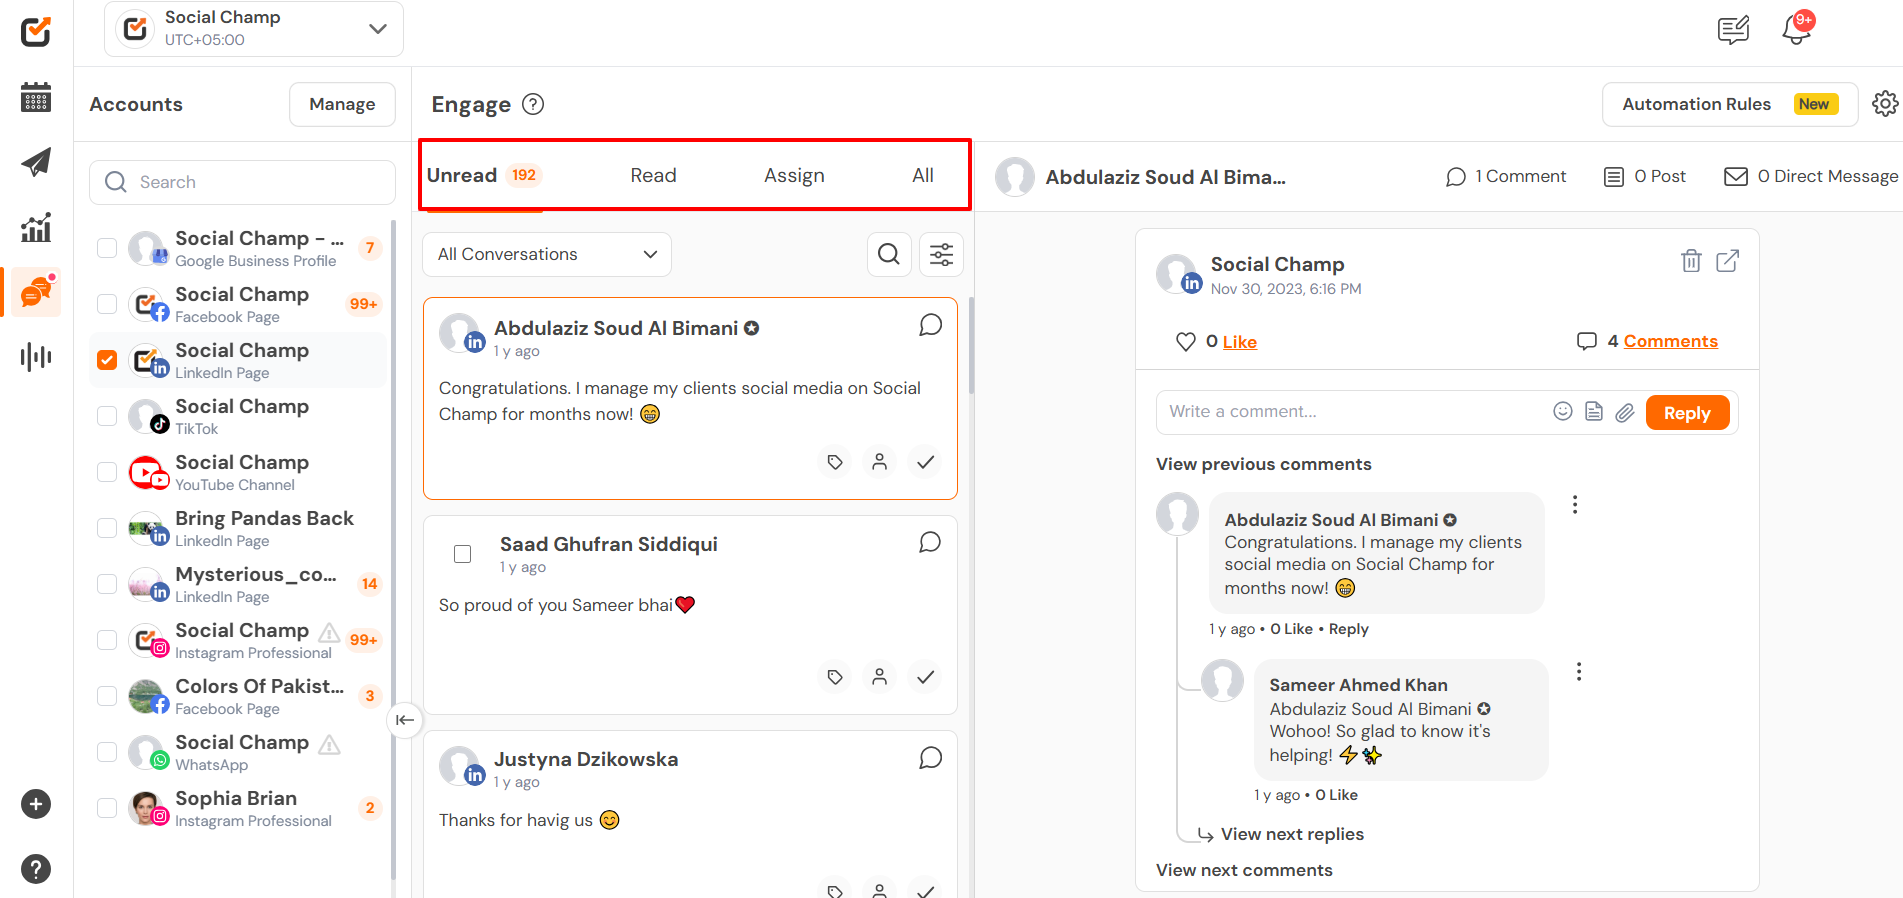The image size is (1903, 898).
Task: Switch to Assign tab
Action: 794,175
